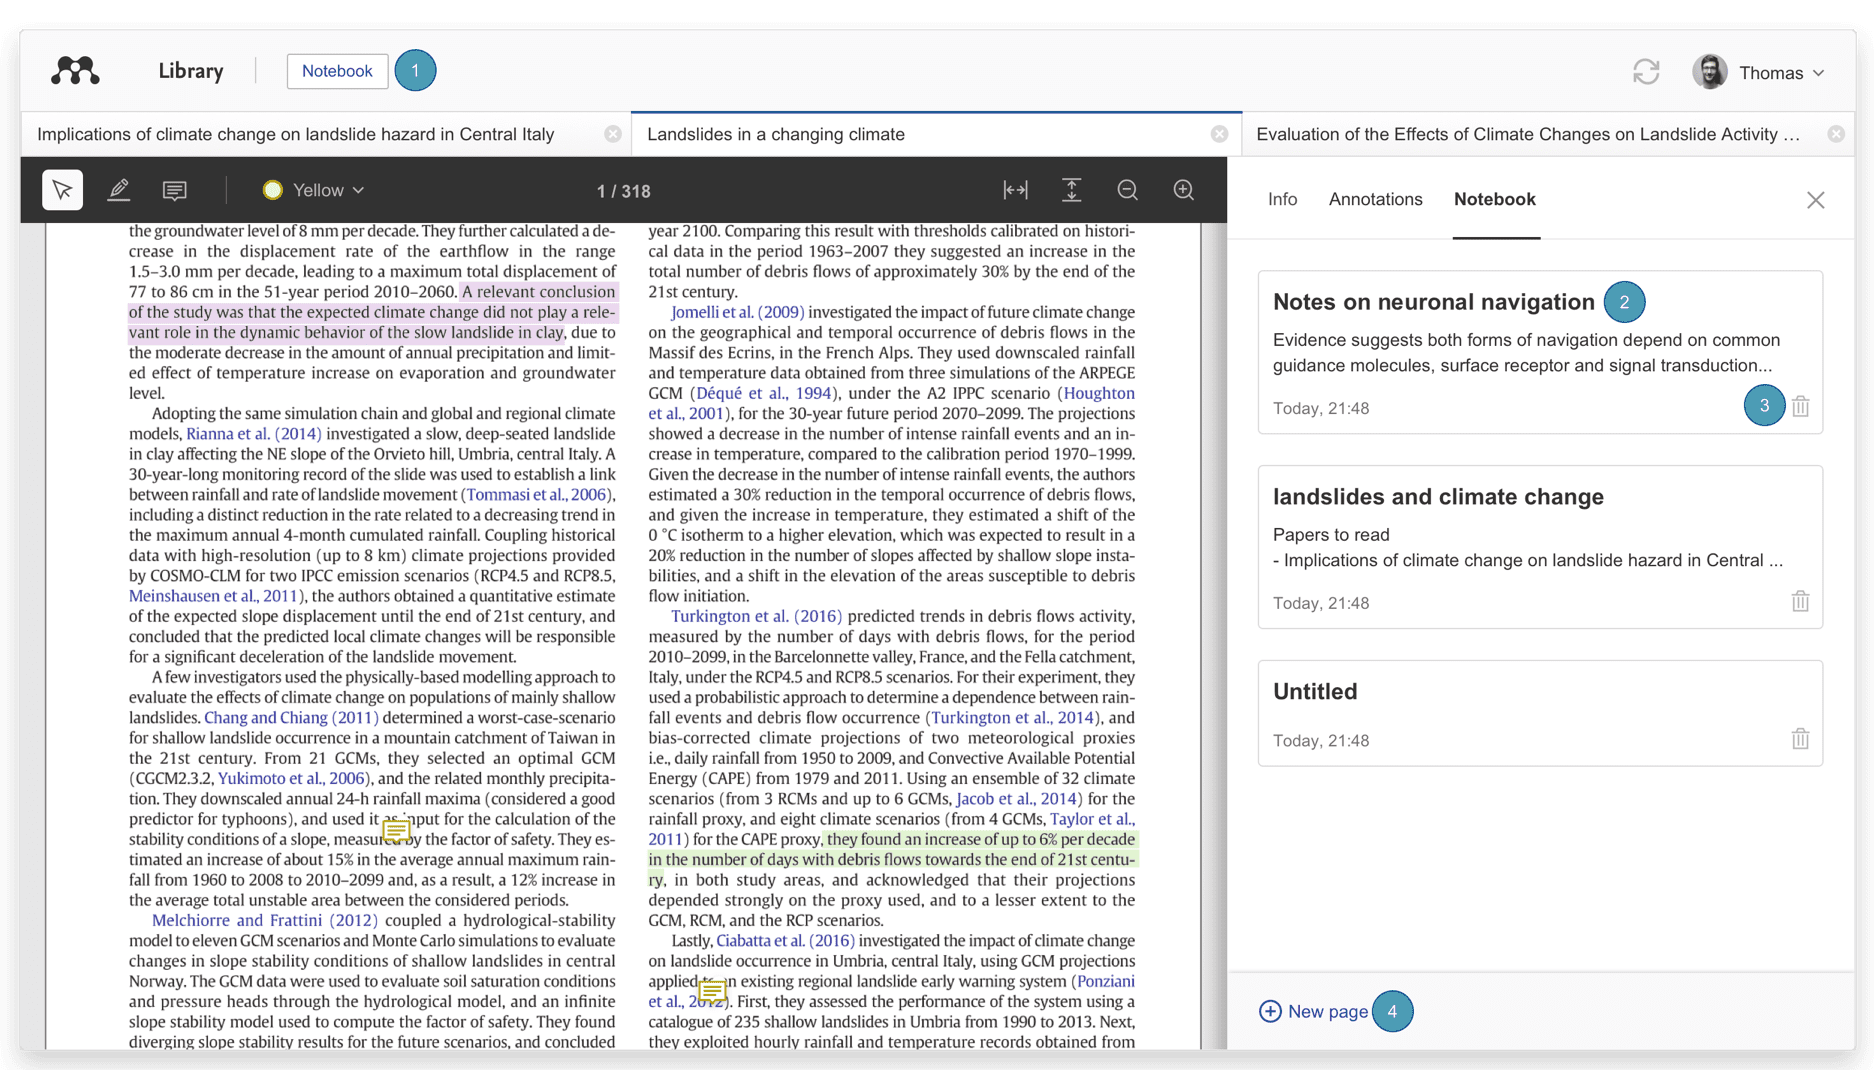Open Ciabatta et al. (2016) reference link

pyautogui.click(x=785, y=940)
